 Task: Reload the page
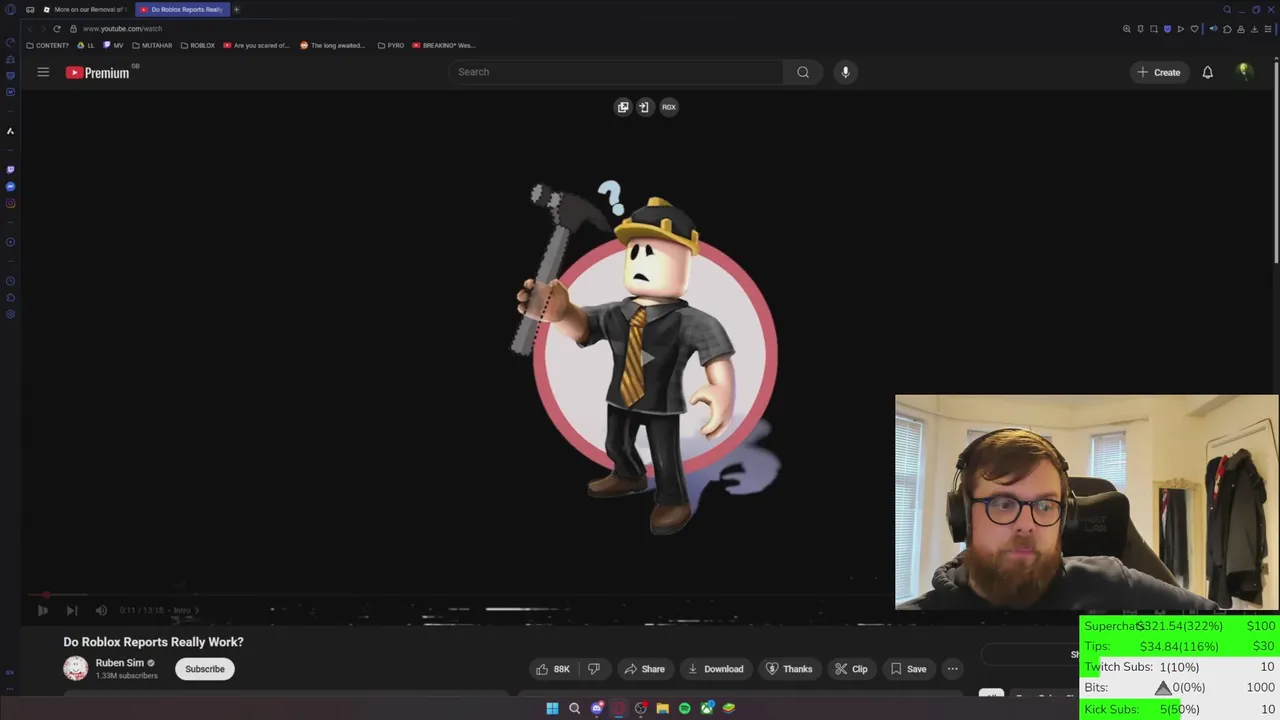[57, 28]
